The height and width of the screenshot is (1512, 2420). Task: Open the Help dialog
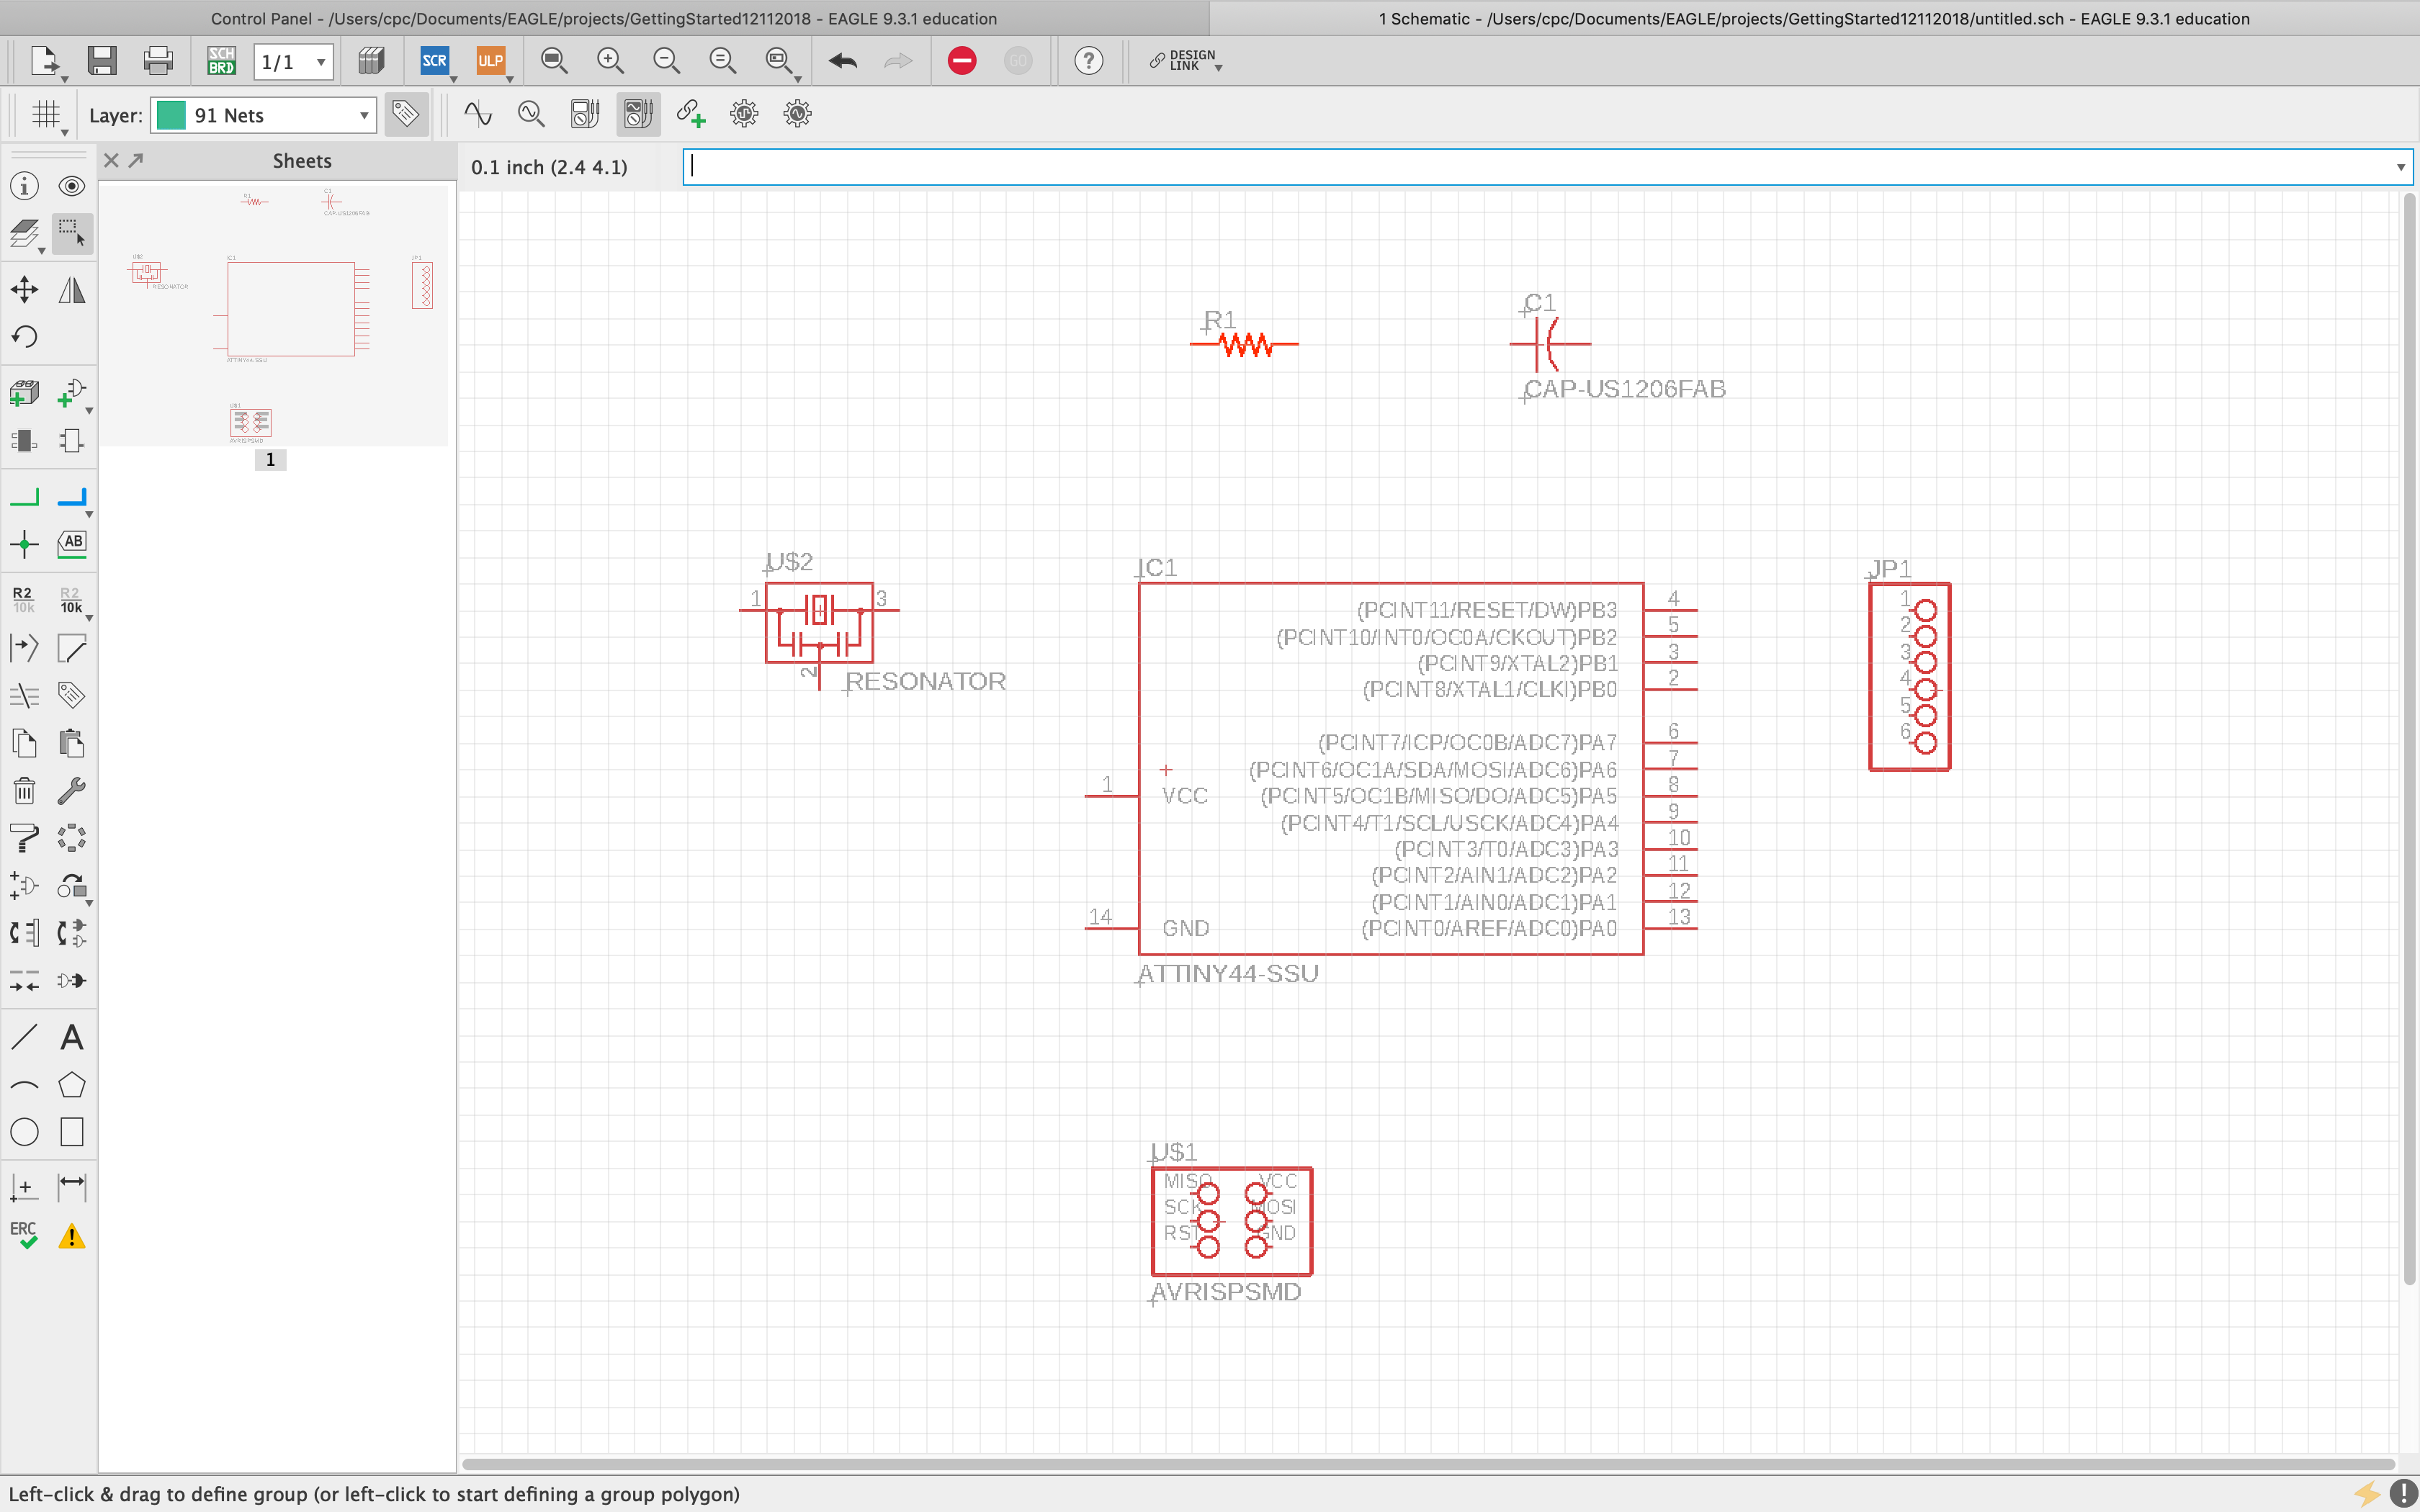(1087, 60)
